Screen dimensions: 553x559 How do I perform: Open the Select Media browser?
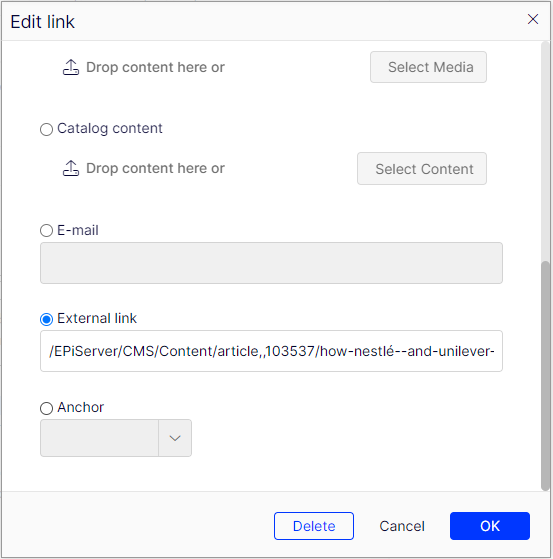(428, 67)
